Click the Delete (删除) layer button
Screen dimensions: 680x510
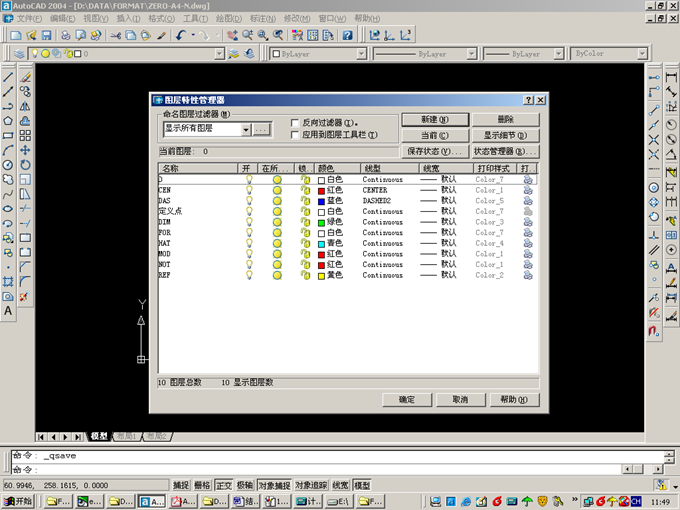point(505,120)
